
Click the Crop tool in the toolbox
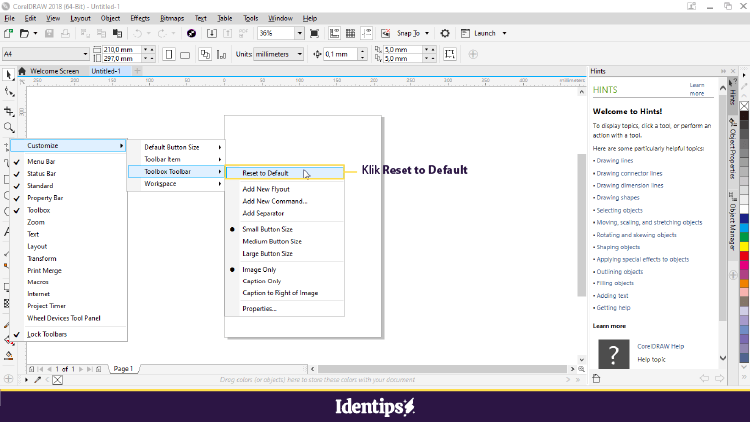click(8, 111)
